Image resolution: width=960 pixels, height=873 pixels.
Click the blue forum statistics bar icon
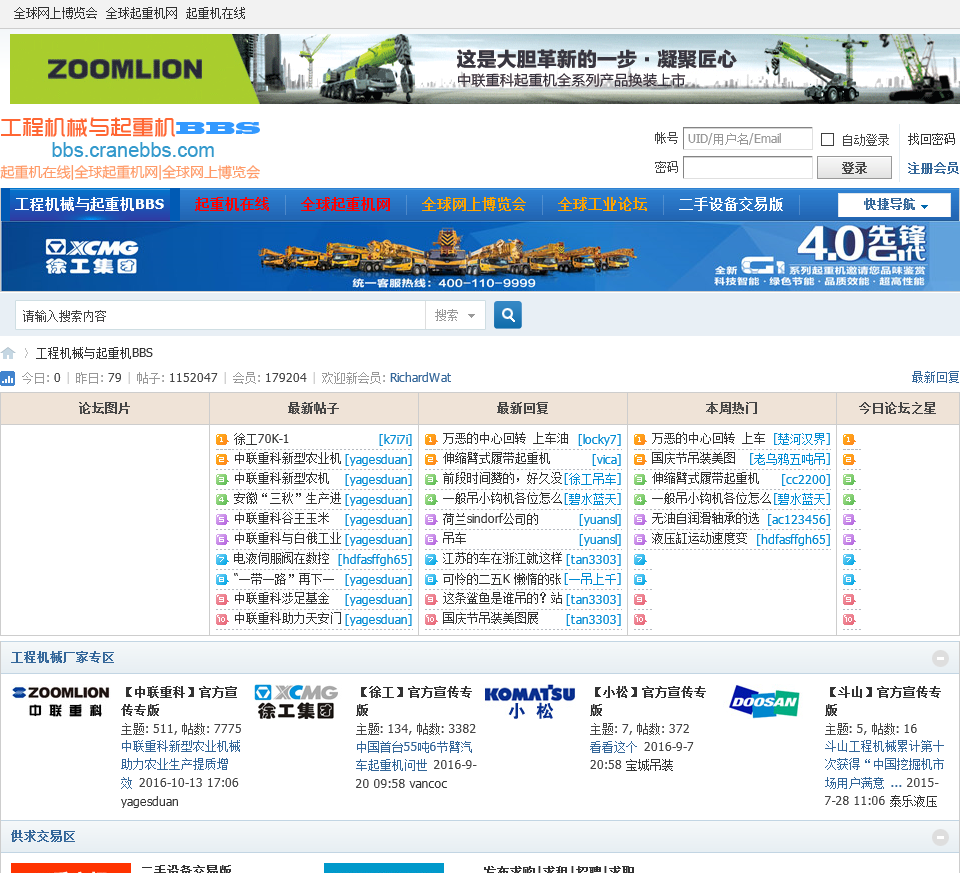point(7,378)
